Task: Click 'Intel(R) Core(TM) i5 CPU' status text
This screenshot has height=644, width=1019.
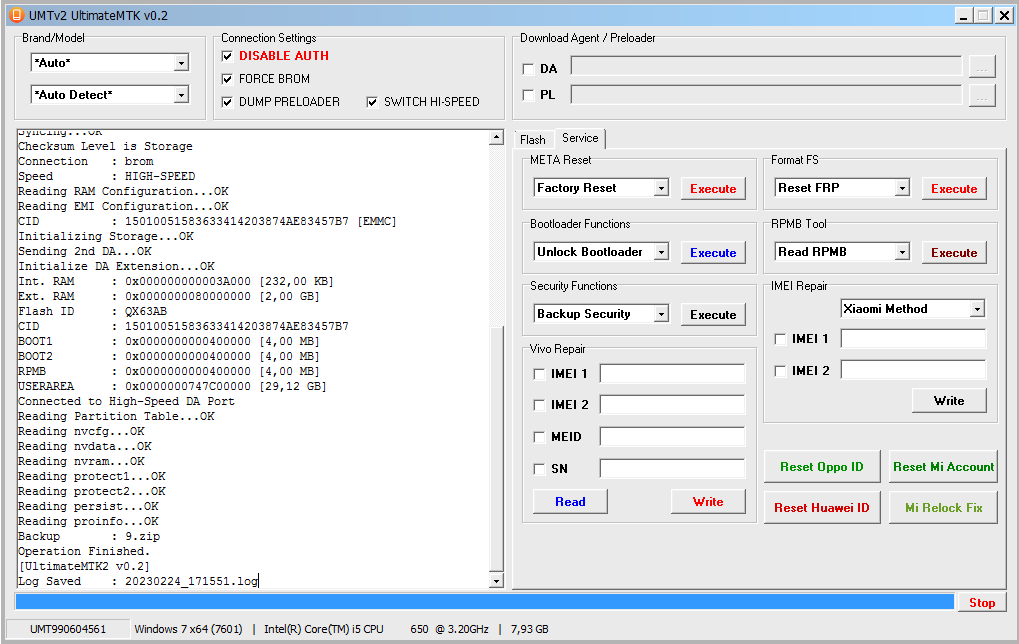Action: click(x=324, y=629)
